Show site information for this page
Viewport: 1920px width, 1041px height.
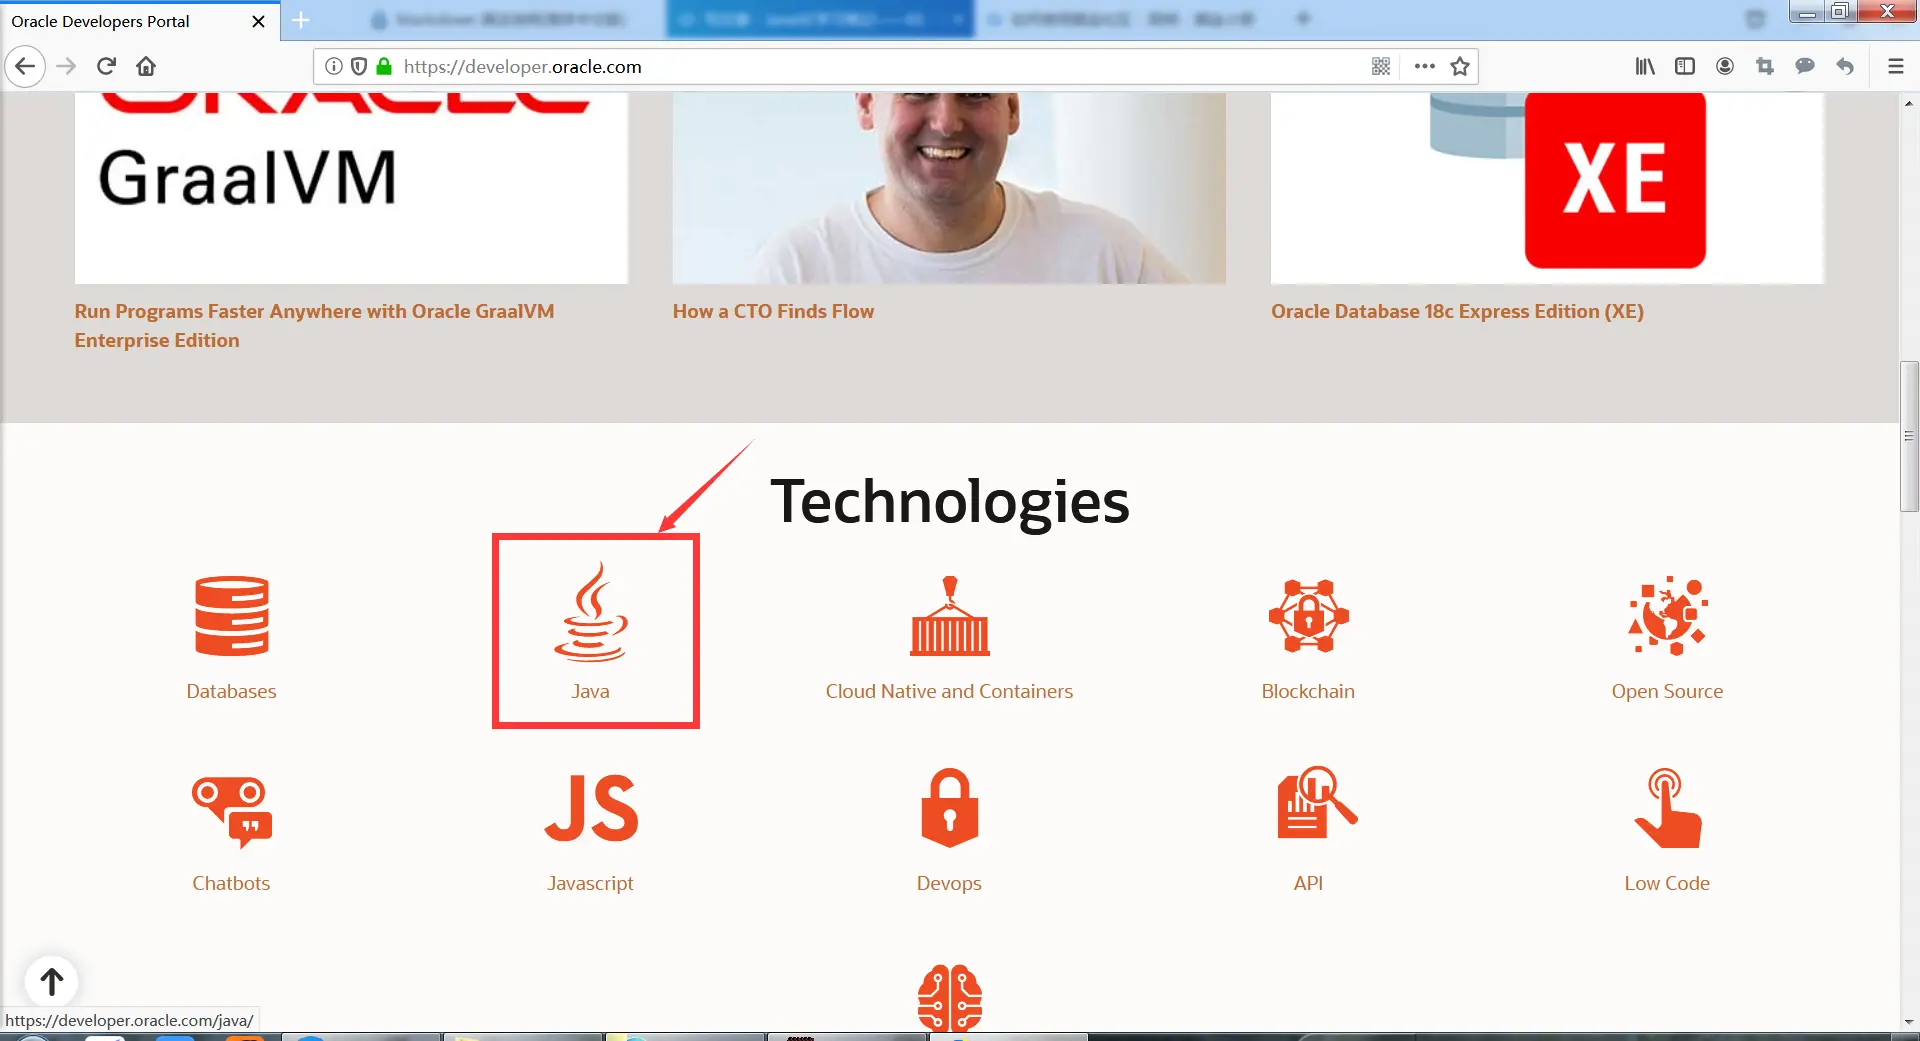[x=334, y=67]
